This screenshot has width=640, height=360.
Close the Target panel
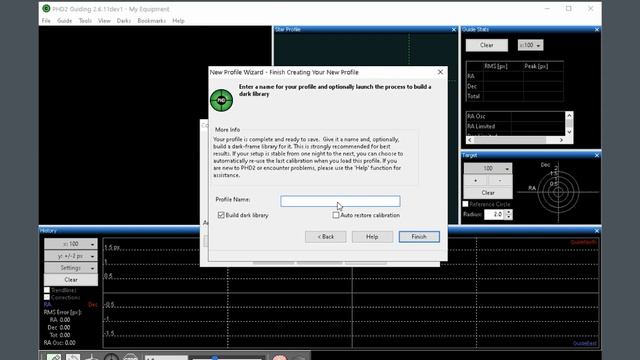597,156
